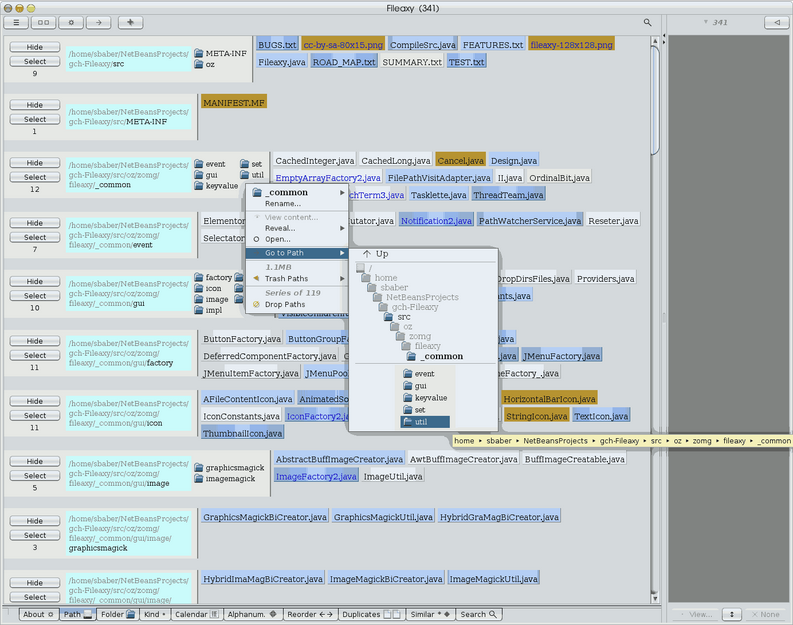Select gui subfolder in path popup
This screenshot has height=625, width=793.
[415, 386]
